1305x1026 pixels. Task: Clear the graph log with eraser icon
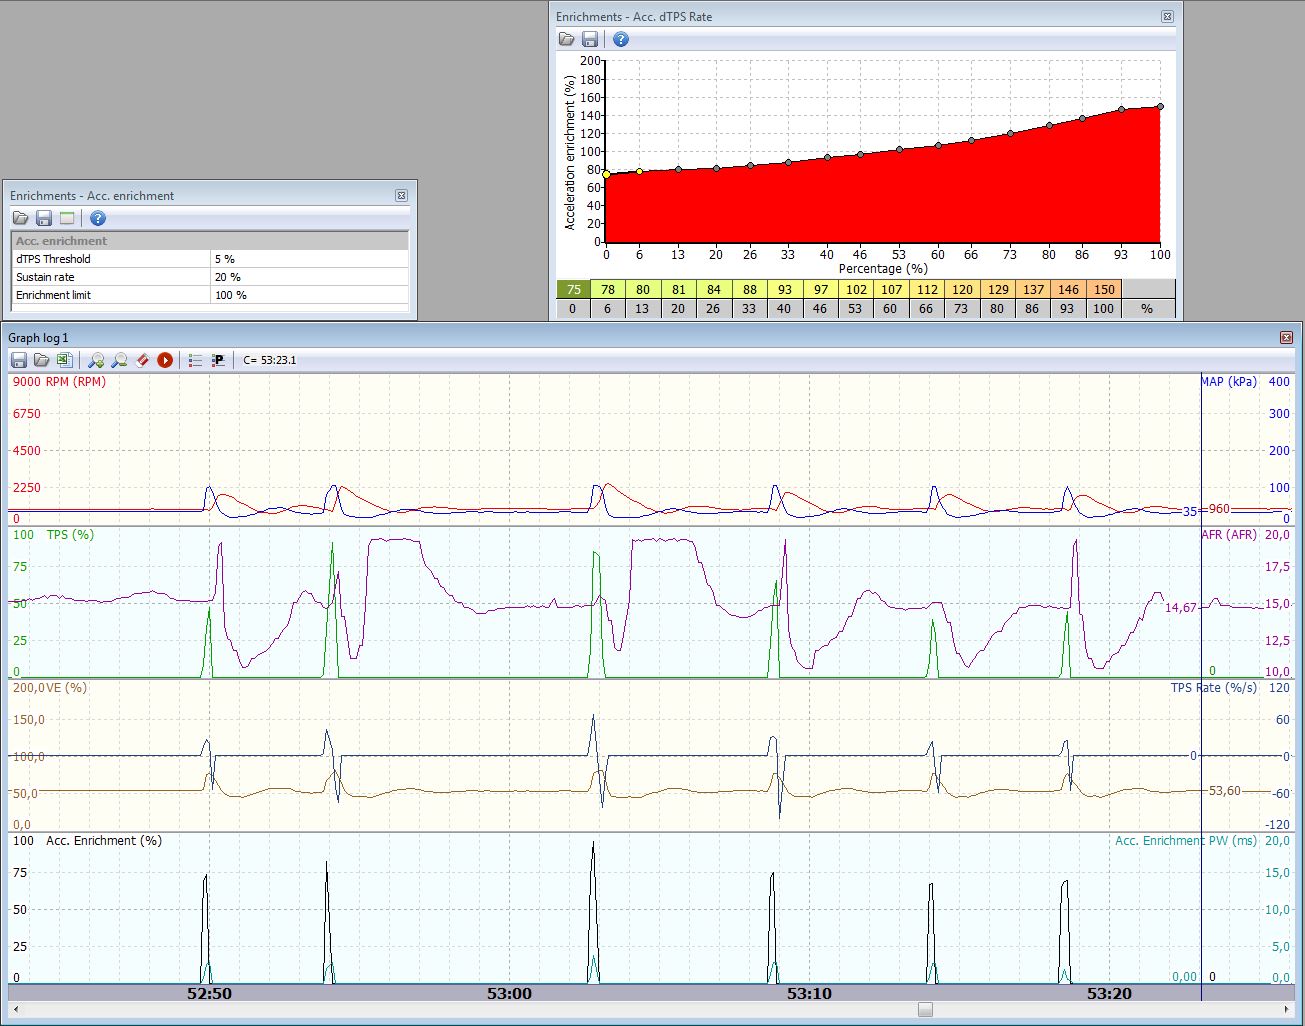(x=142, y=360)
